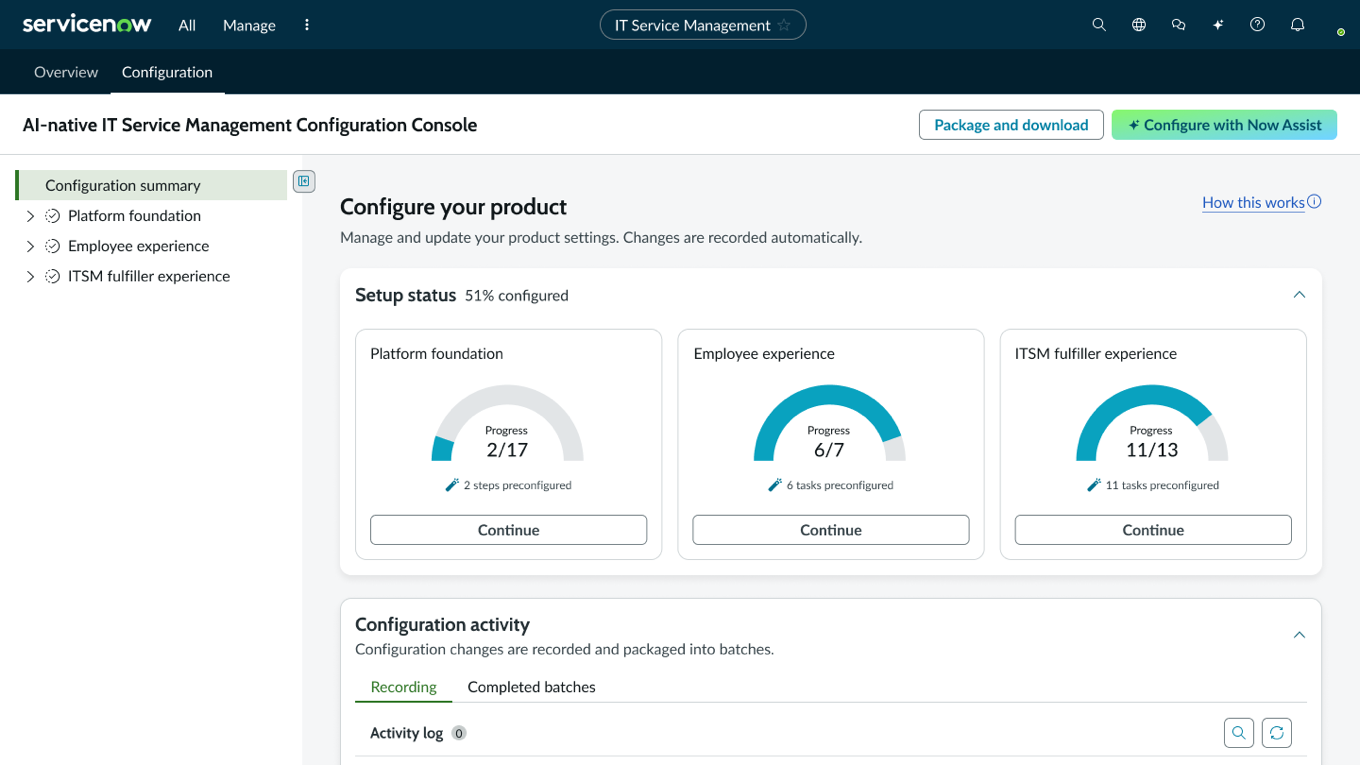Click the Setup status heading
The width and height of the screenshot is (1360, 765).
[405, 295]
